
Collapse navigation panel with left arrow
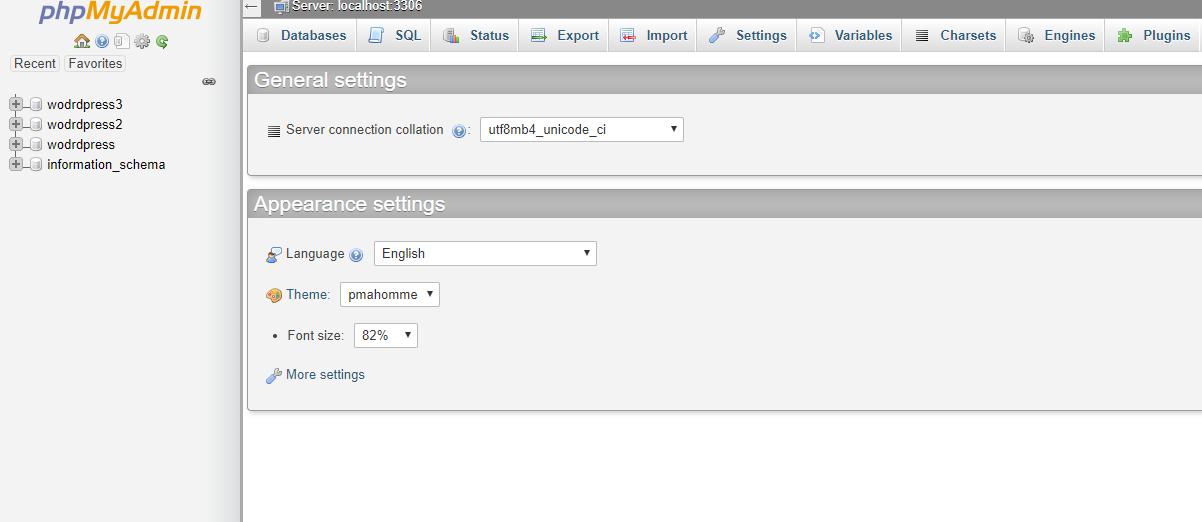click(x=252, y=6)
